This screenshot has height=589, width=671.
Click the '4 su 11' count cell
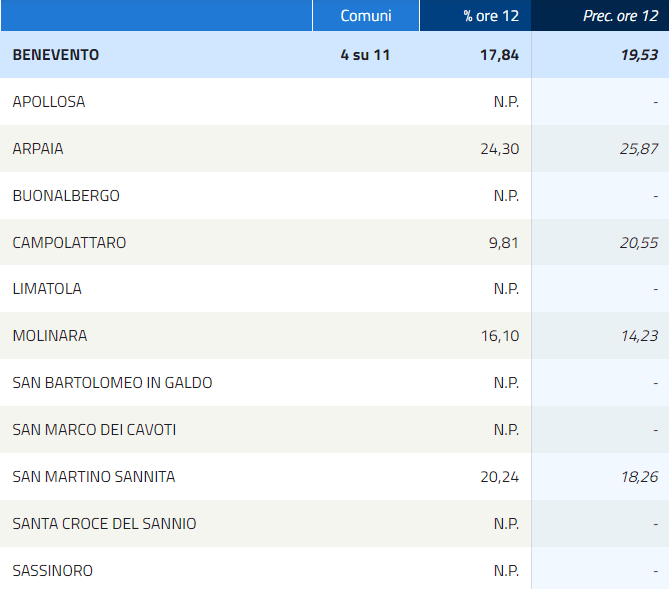[x=365, y=55]
